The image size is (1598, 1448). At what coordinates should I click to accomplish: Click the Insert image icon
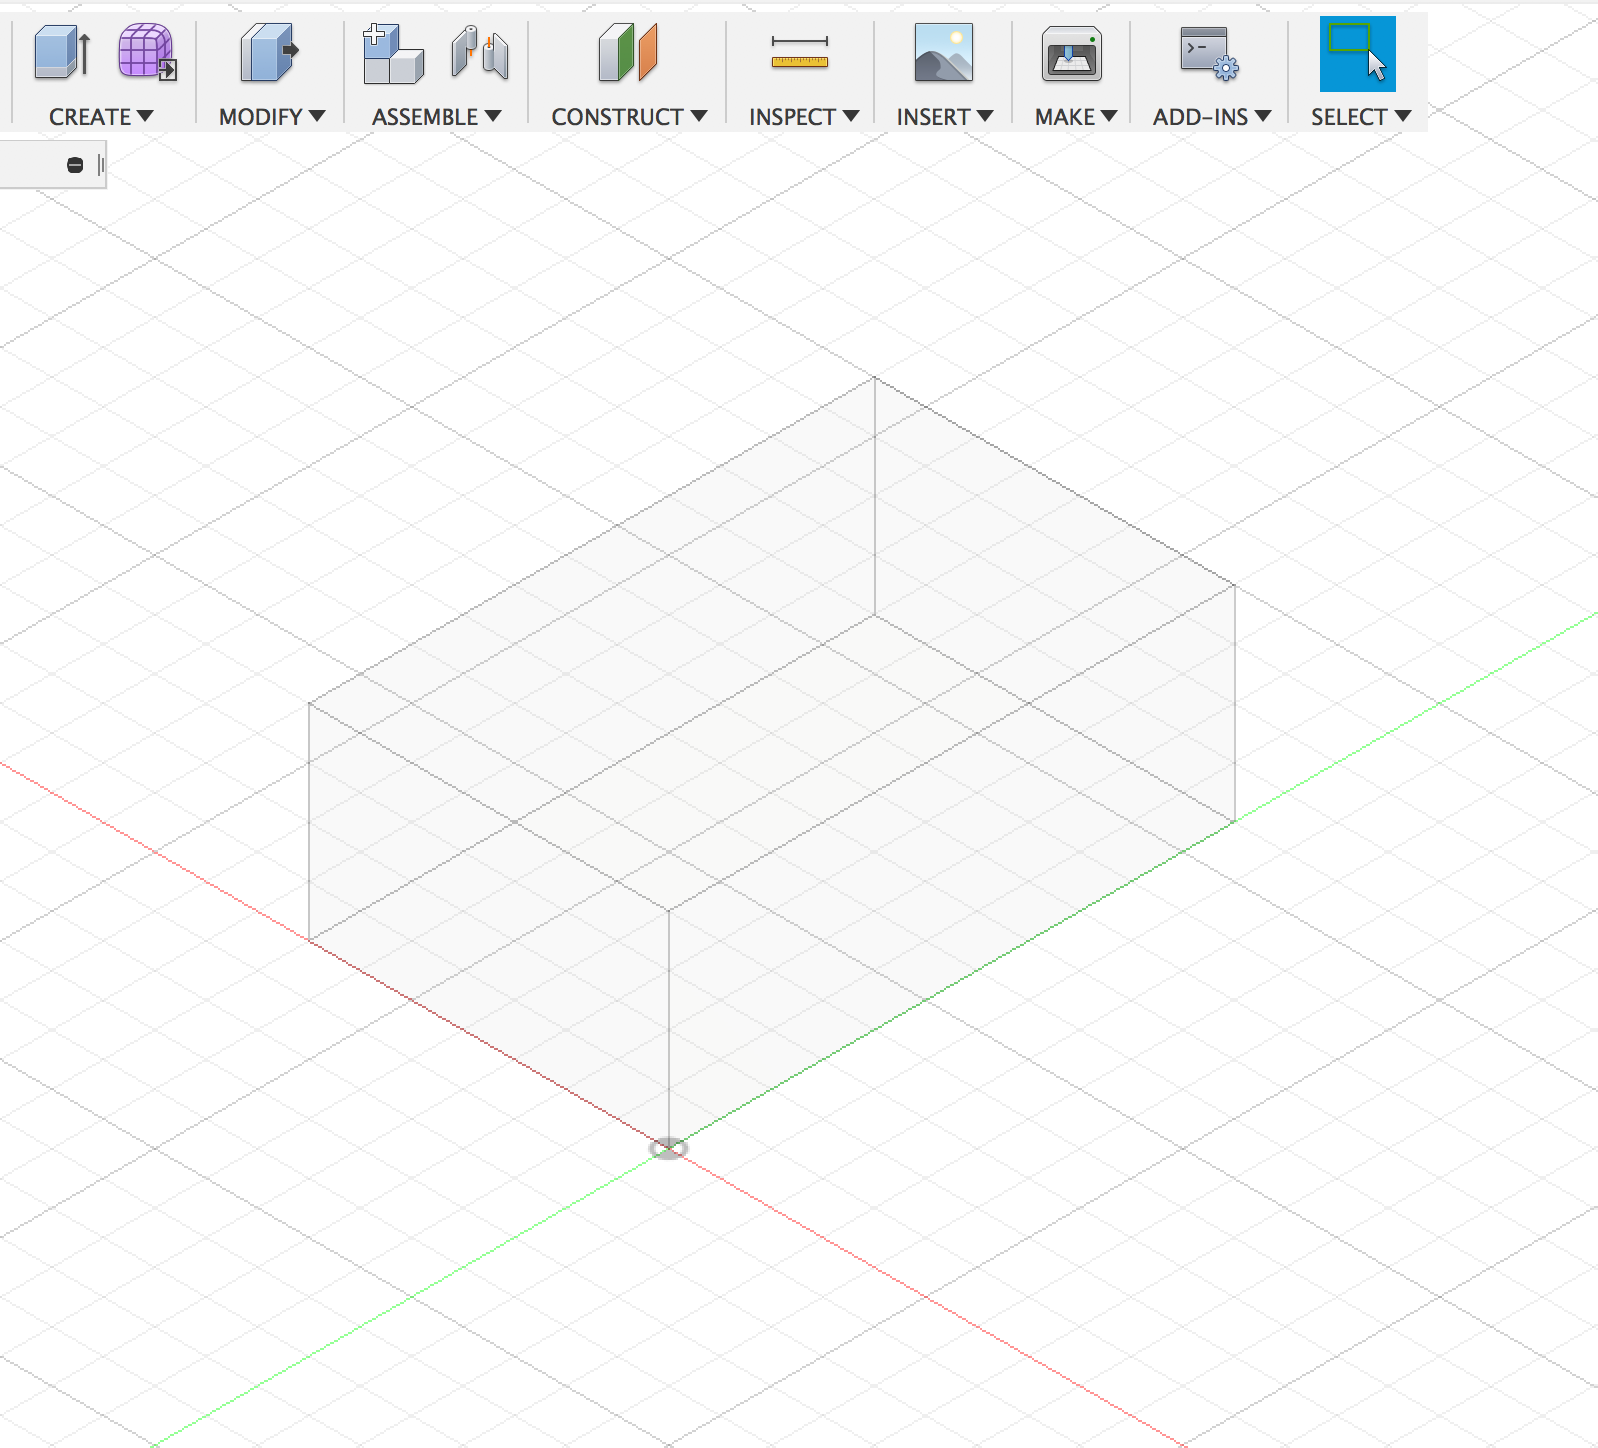pos(943,52)
